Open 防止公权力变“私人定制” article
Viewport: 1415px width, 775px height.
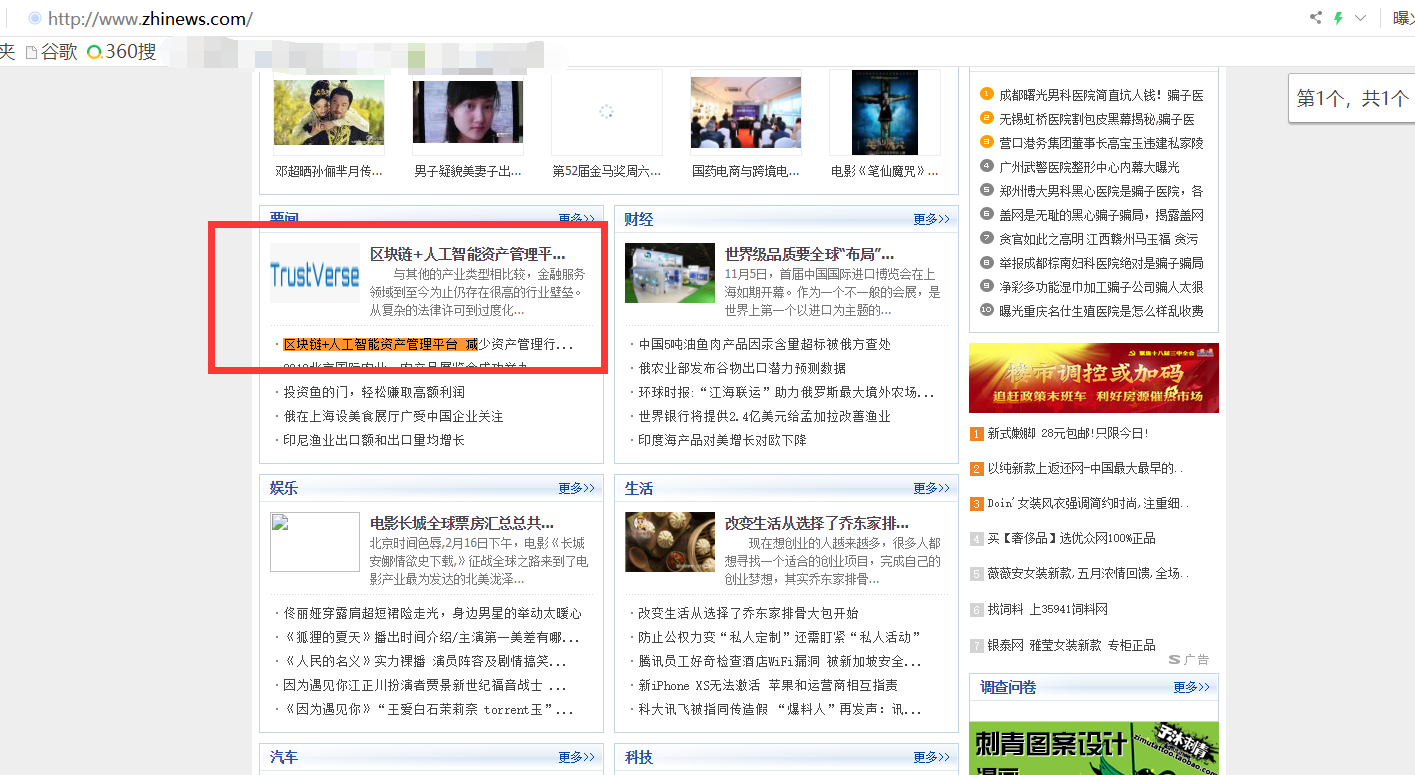click(x=780, y=637)
